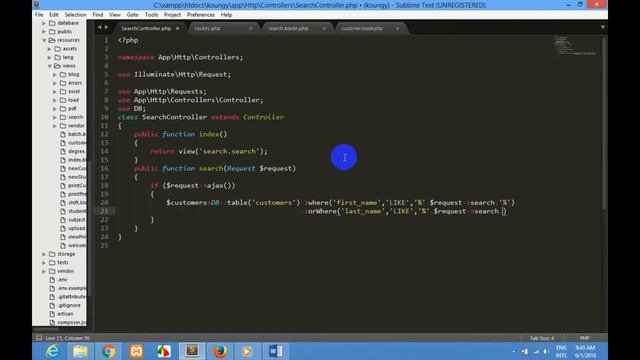Click the sidebar horizontal scrollbar
The image size is (640, 360).
[x=46, y=329]
